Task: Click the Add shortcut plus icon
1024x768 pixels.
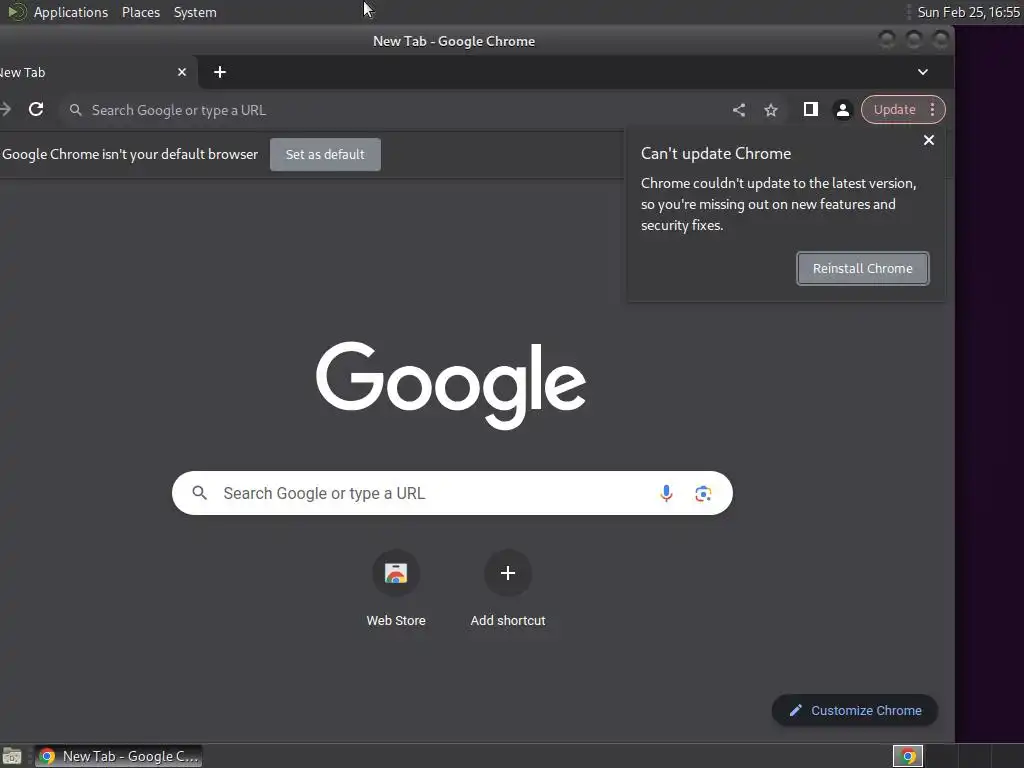Action: [507, 573]
